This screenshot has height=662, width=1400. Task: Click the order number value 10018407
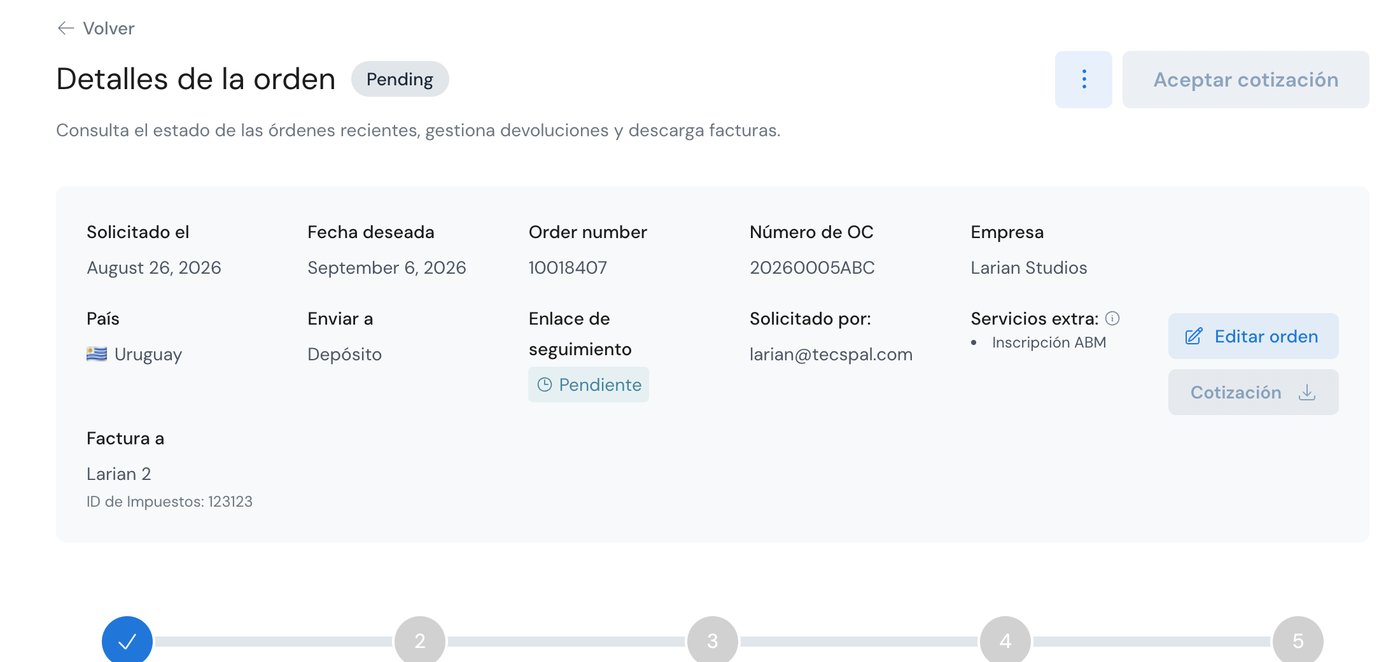(568, 268)
